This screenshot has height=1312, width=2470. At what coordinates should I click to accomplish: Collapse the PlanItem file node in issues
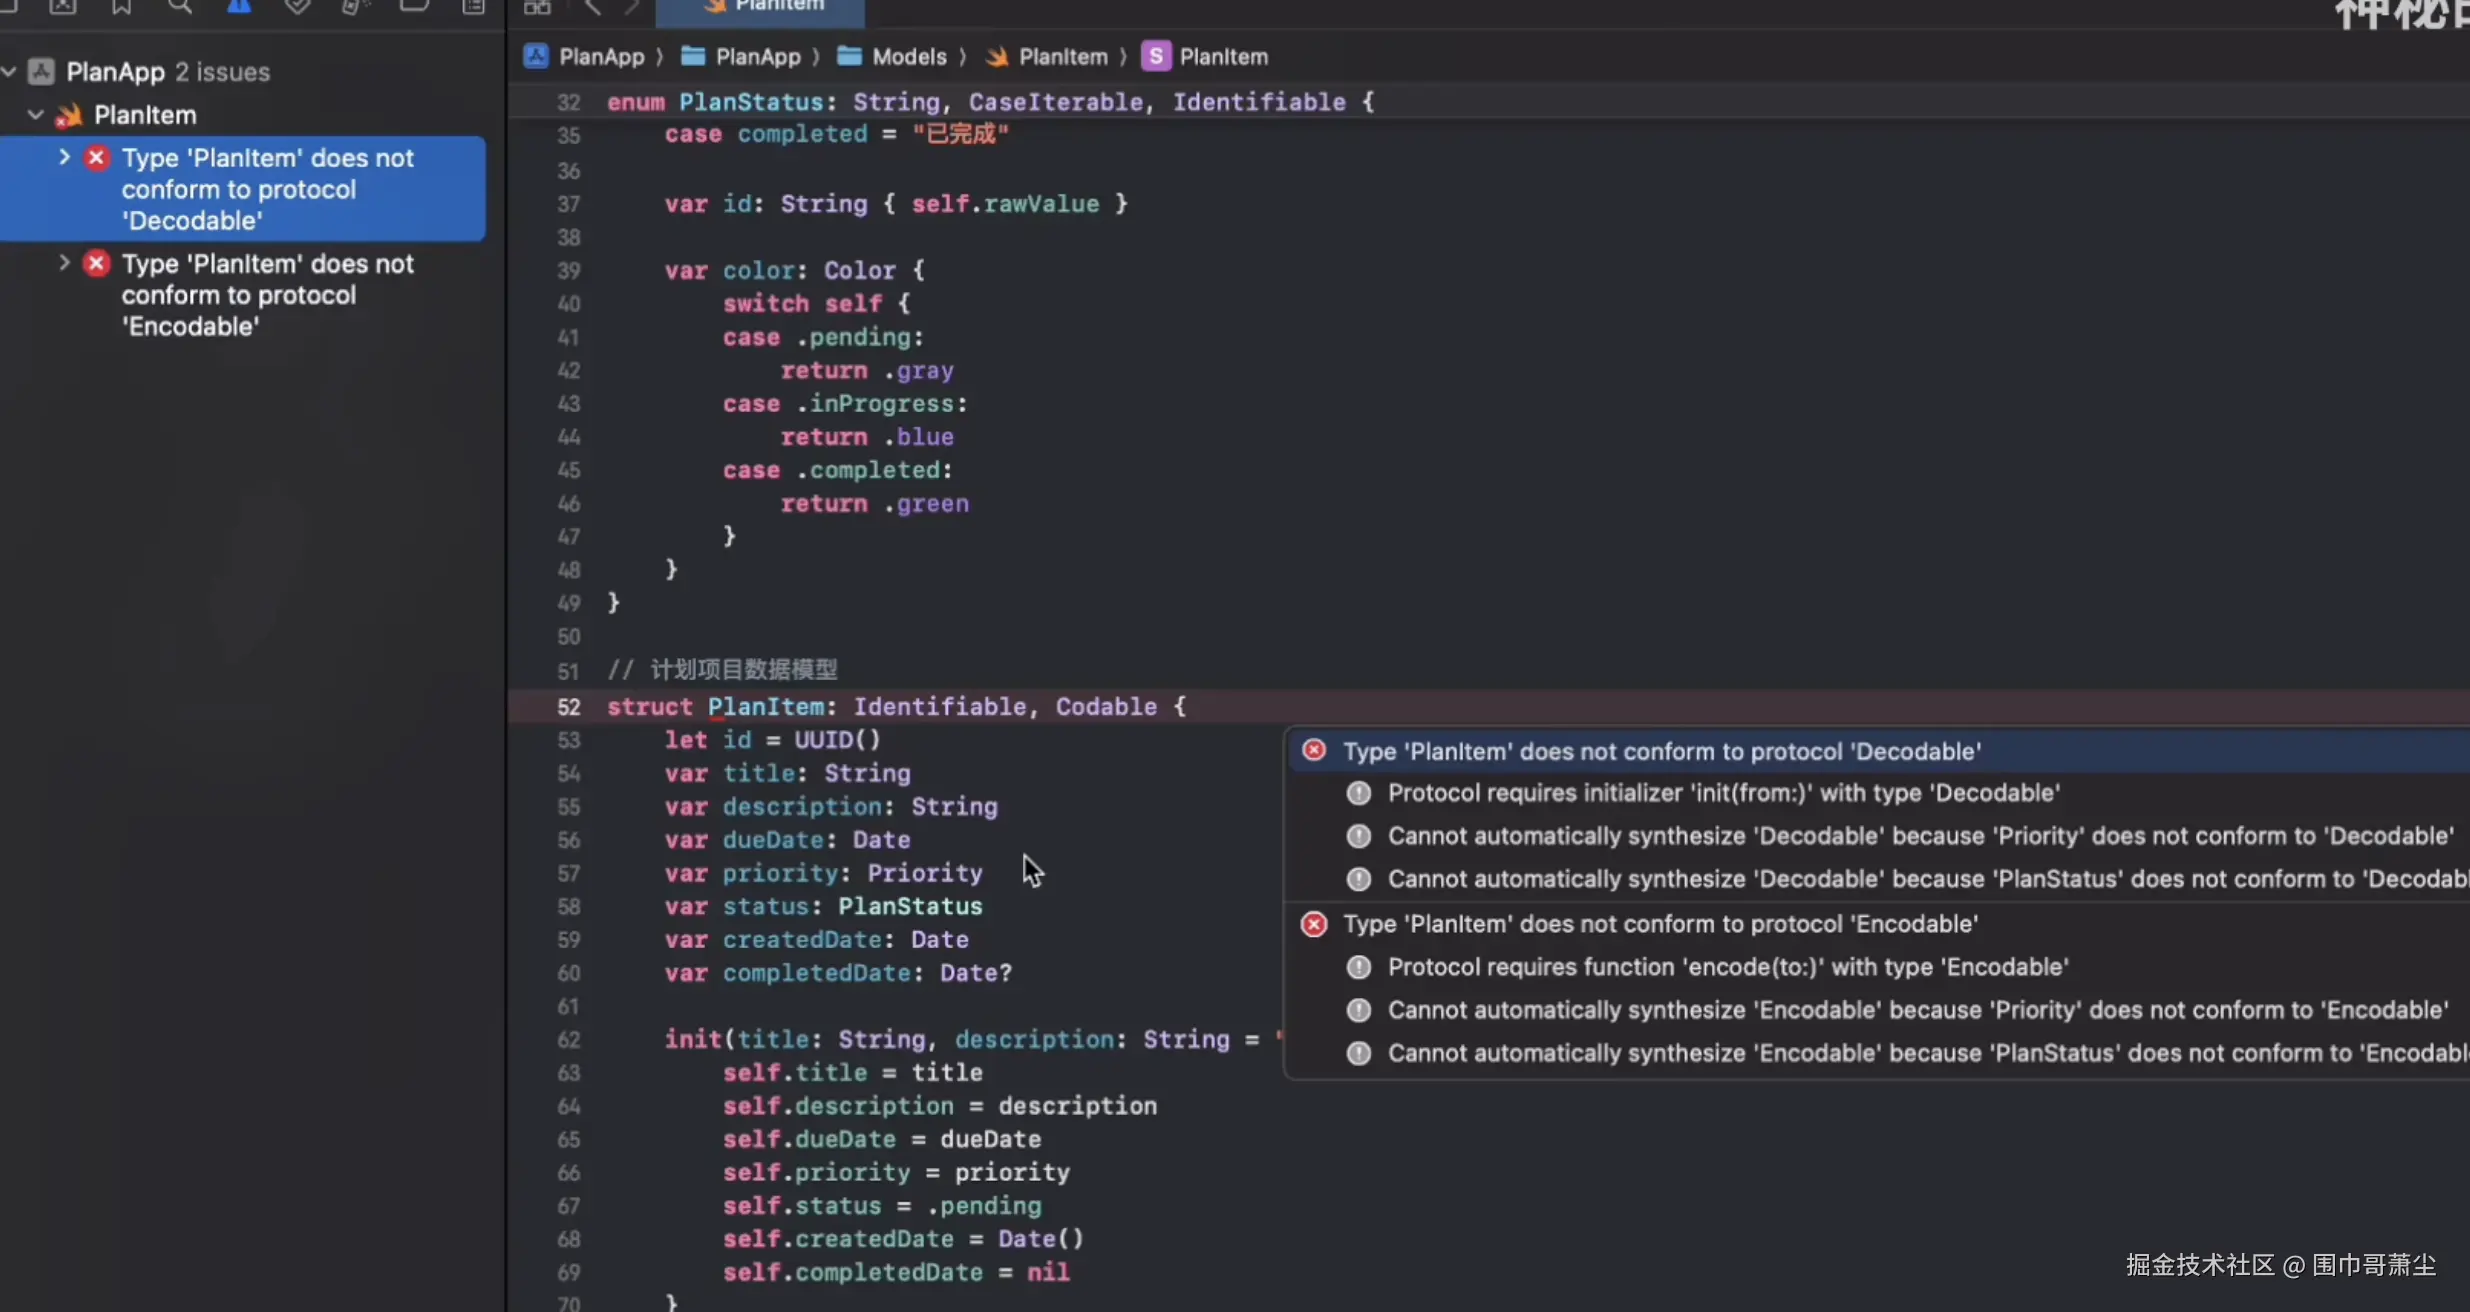(x=36, y=115)
